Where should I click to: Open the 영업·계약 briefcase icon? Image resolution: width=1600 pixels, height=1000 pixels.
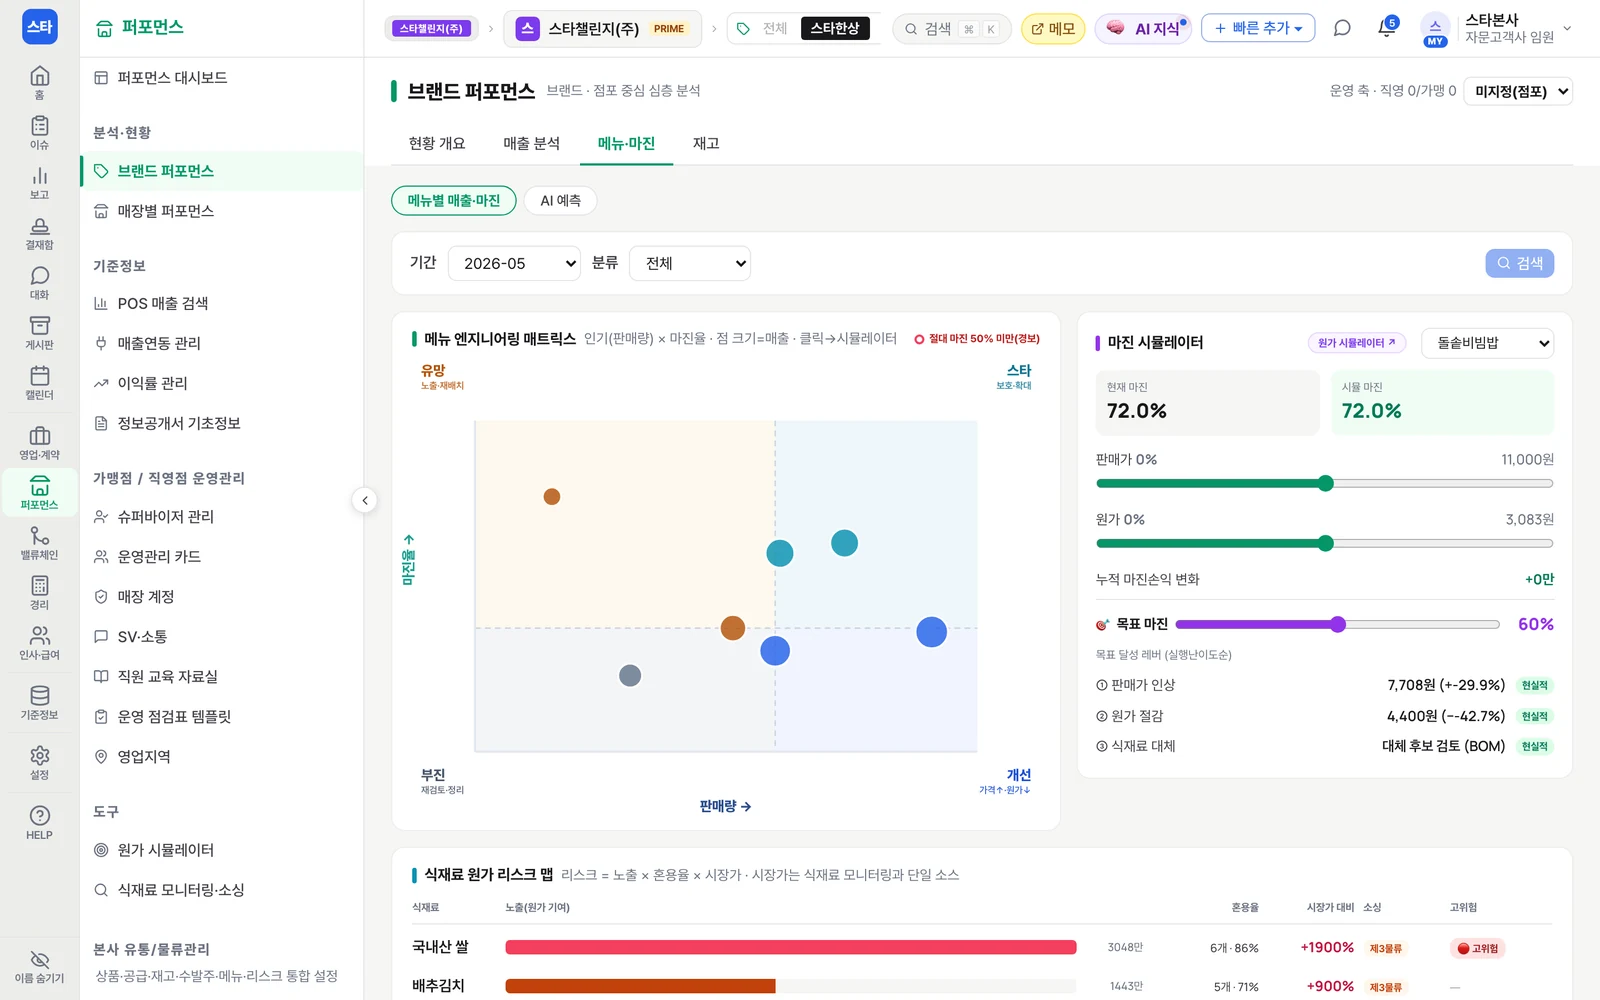[x=39, y=442]
